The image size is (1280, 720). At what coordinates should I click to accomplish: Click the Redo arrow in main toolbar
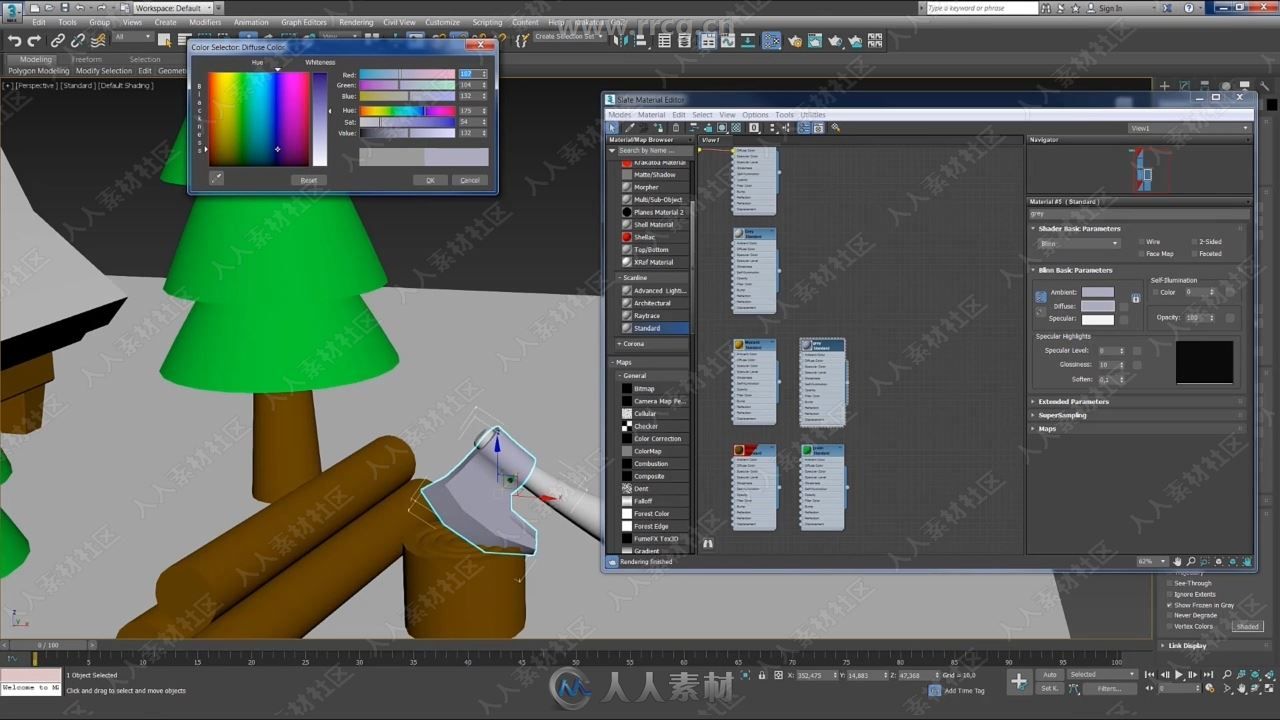coord(34,41)
